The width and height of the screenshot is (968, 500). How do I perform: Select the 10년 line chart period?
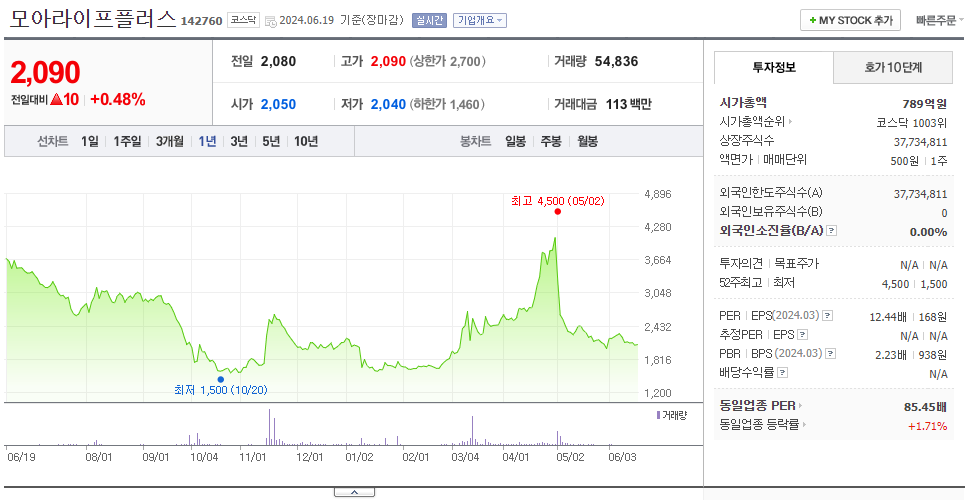coord(306,141)
